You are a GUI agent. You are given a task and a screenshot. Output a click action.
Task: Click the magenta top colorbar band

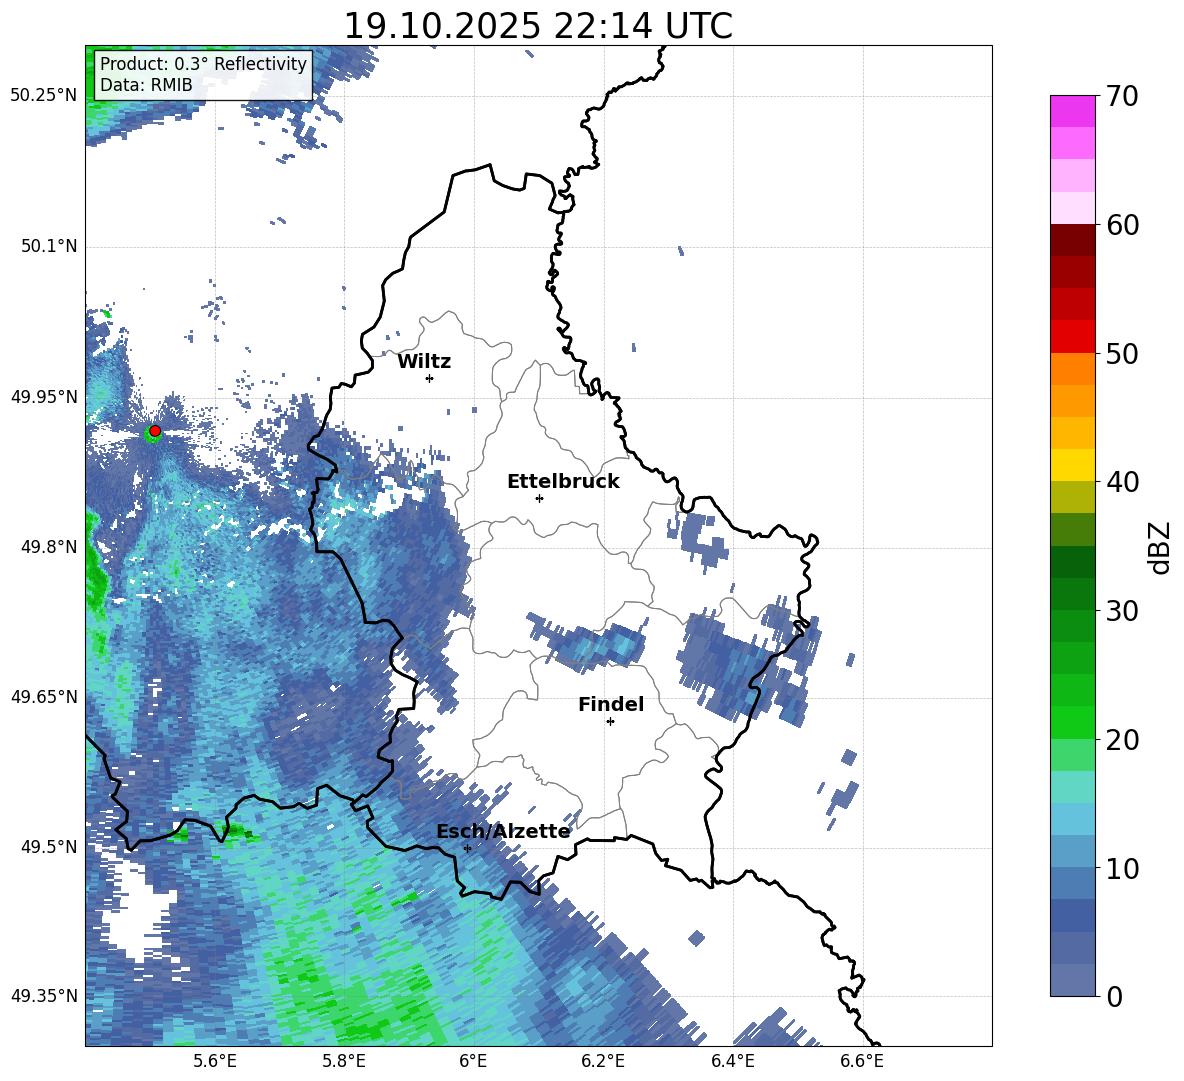1072,111
